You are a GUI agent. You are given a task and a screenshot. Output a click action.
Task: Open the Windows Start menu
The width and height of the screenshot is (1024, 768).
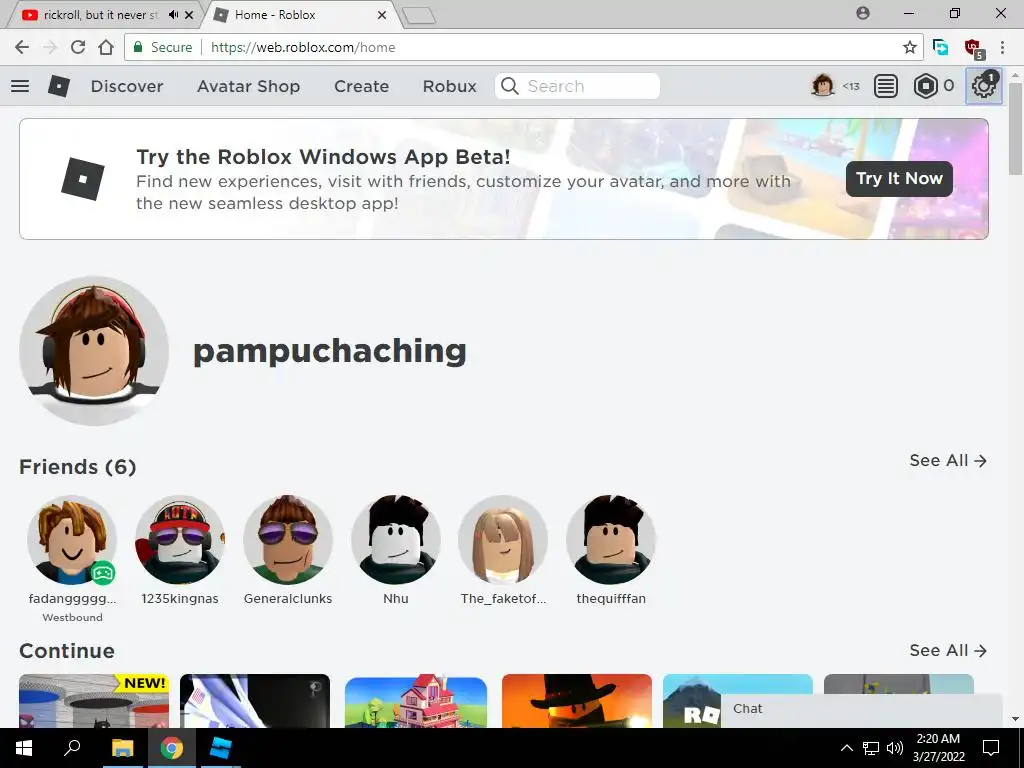pos(24,748)
